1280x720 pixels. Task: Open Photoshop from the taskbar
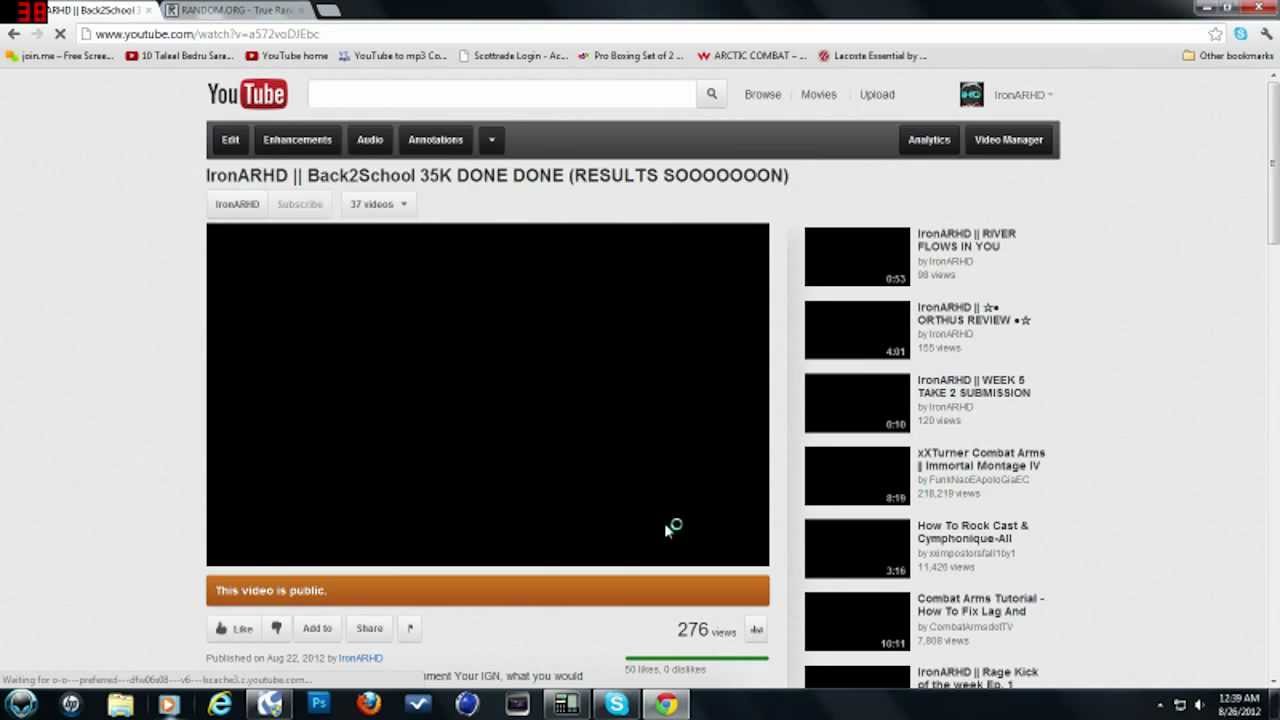coord(319,704)
